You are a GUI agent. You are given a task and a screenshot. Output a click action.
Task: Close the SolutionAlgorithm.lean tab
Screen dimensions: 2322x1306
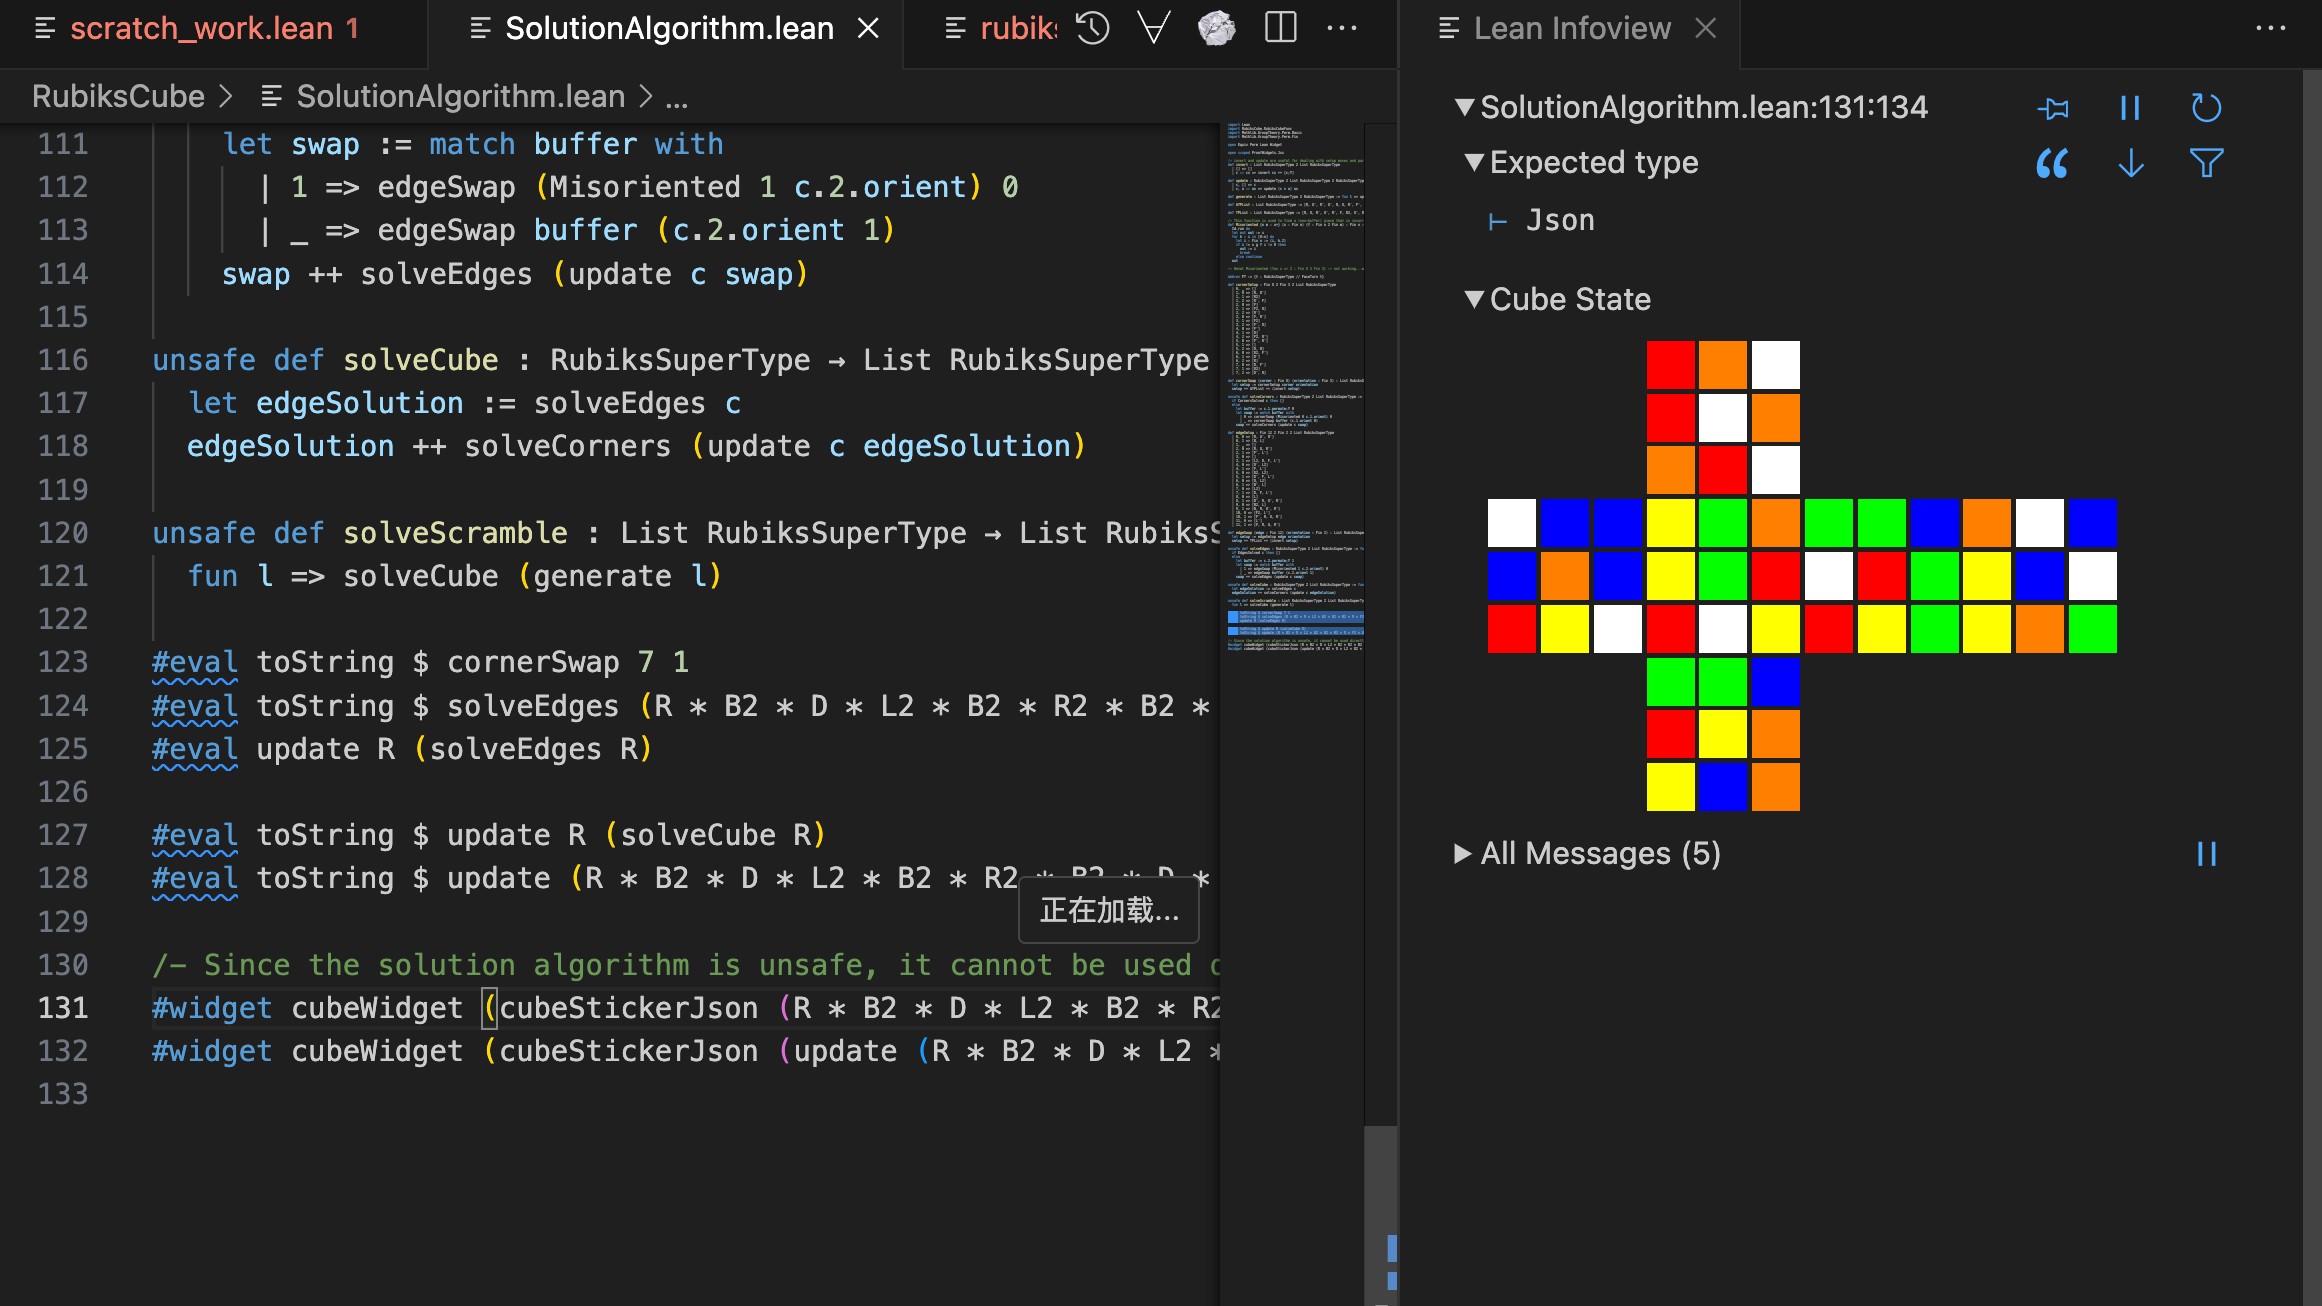pyautogui.click(x=868, y=29)
